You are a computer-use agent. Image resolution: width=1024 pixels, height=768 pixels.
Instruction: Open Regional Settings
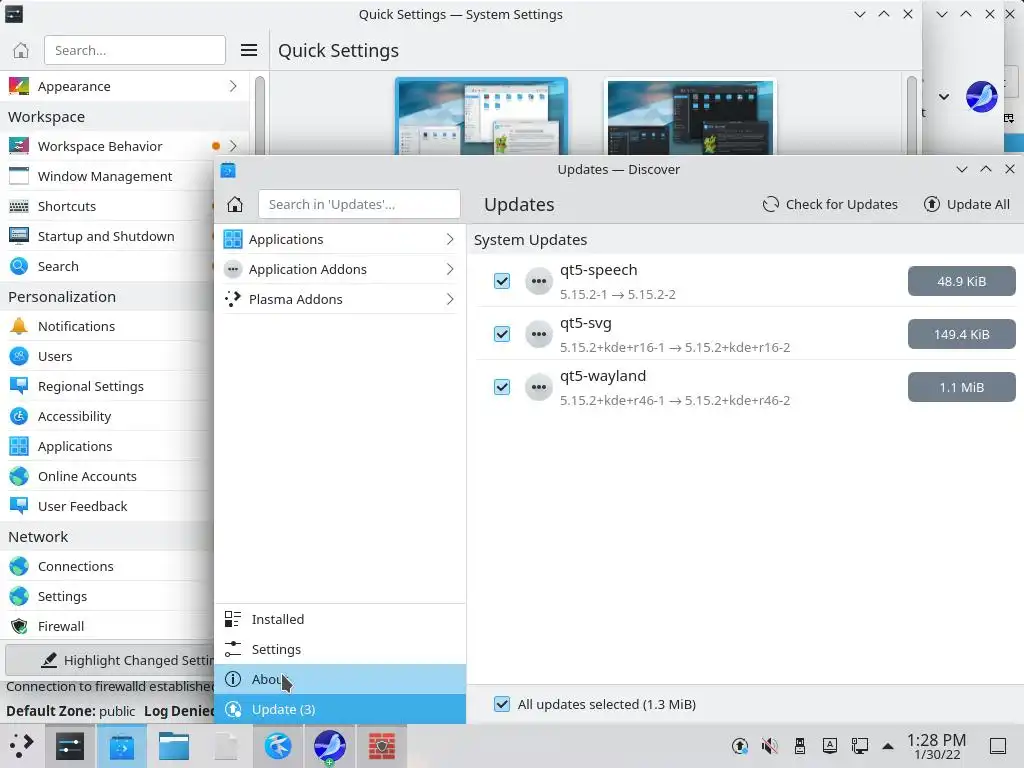pyautogui.click(x=108, y=387)
